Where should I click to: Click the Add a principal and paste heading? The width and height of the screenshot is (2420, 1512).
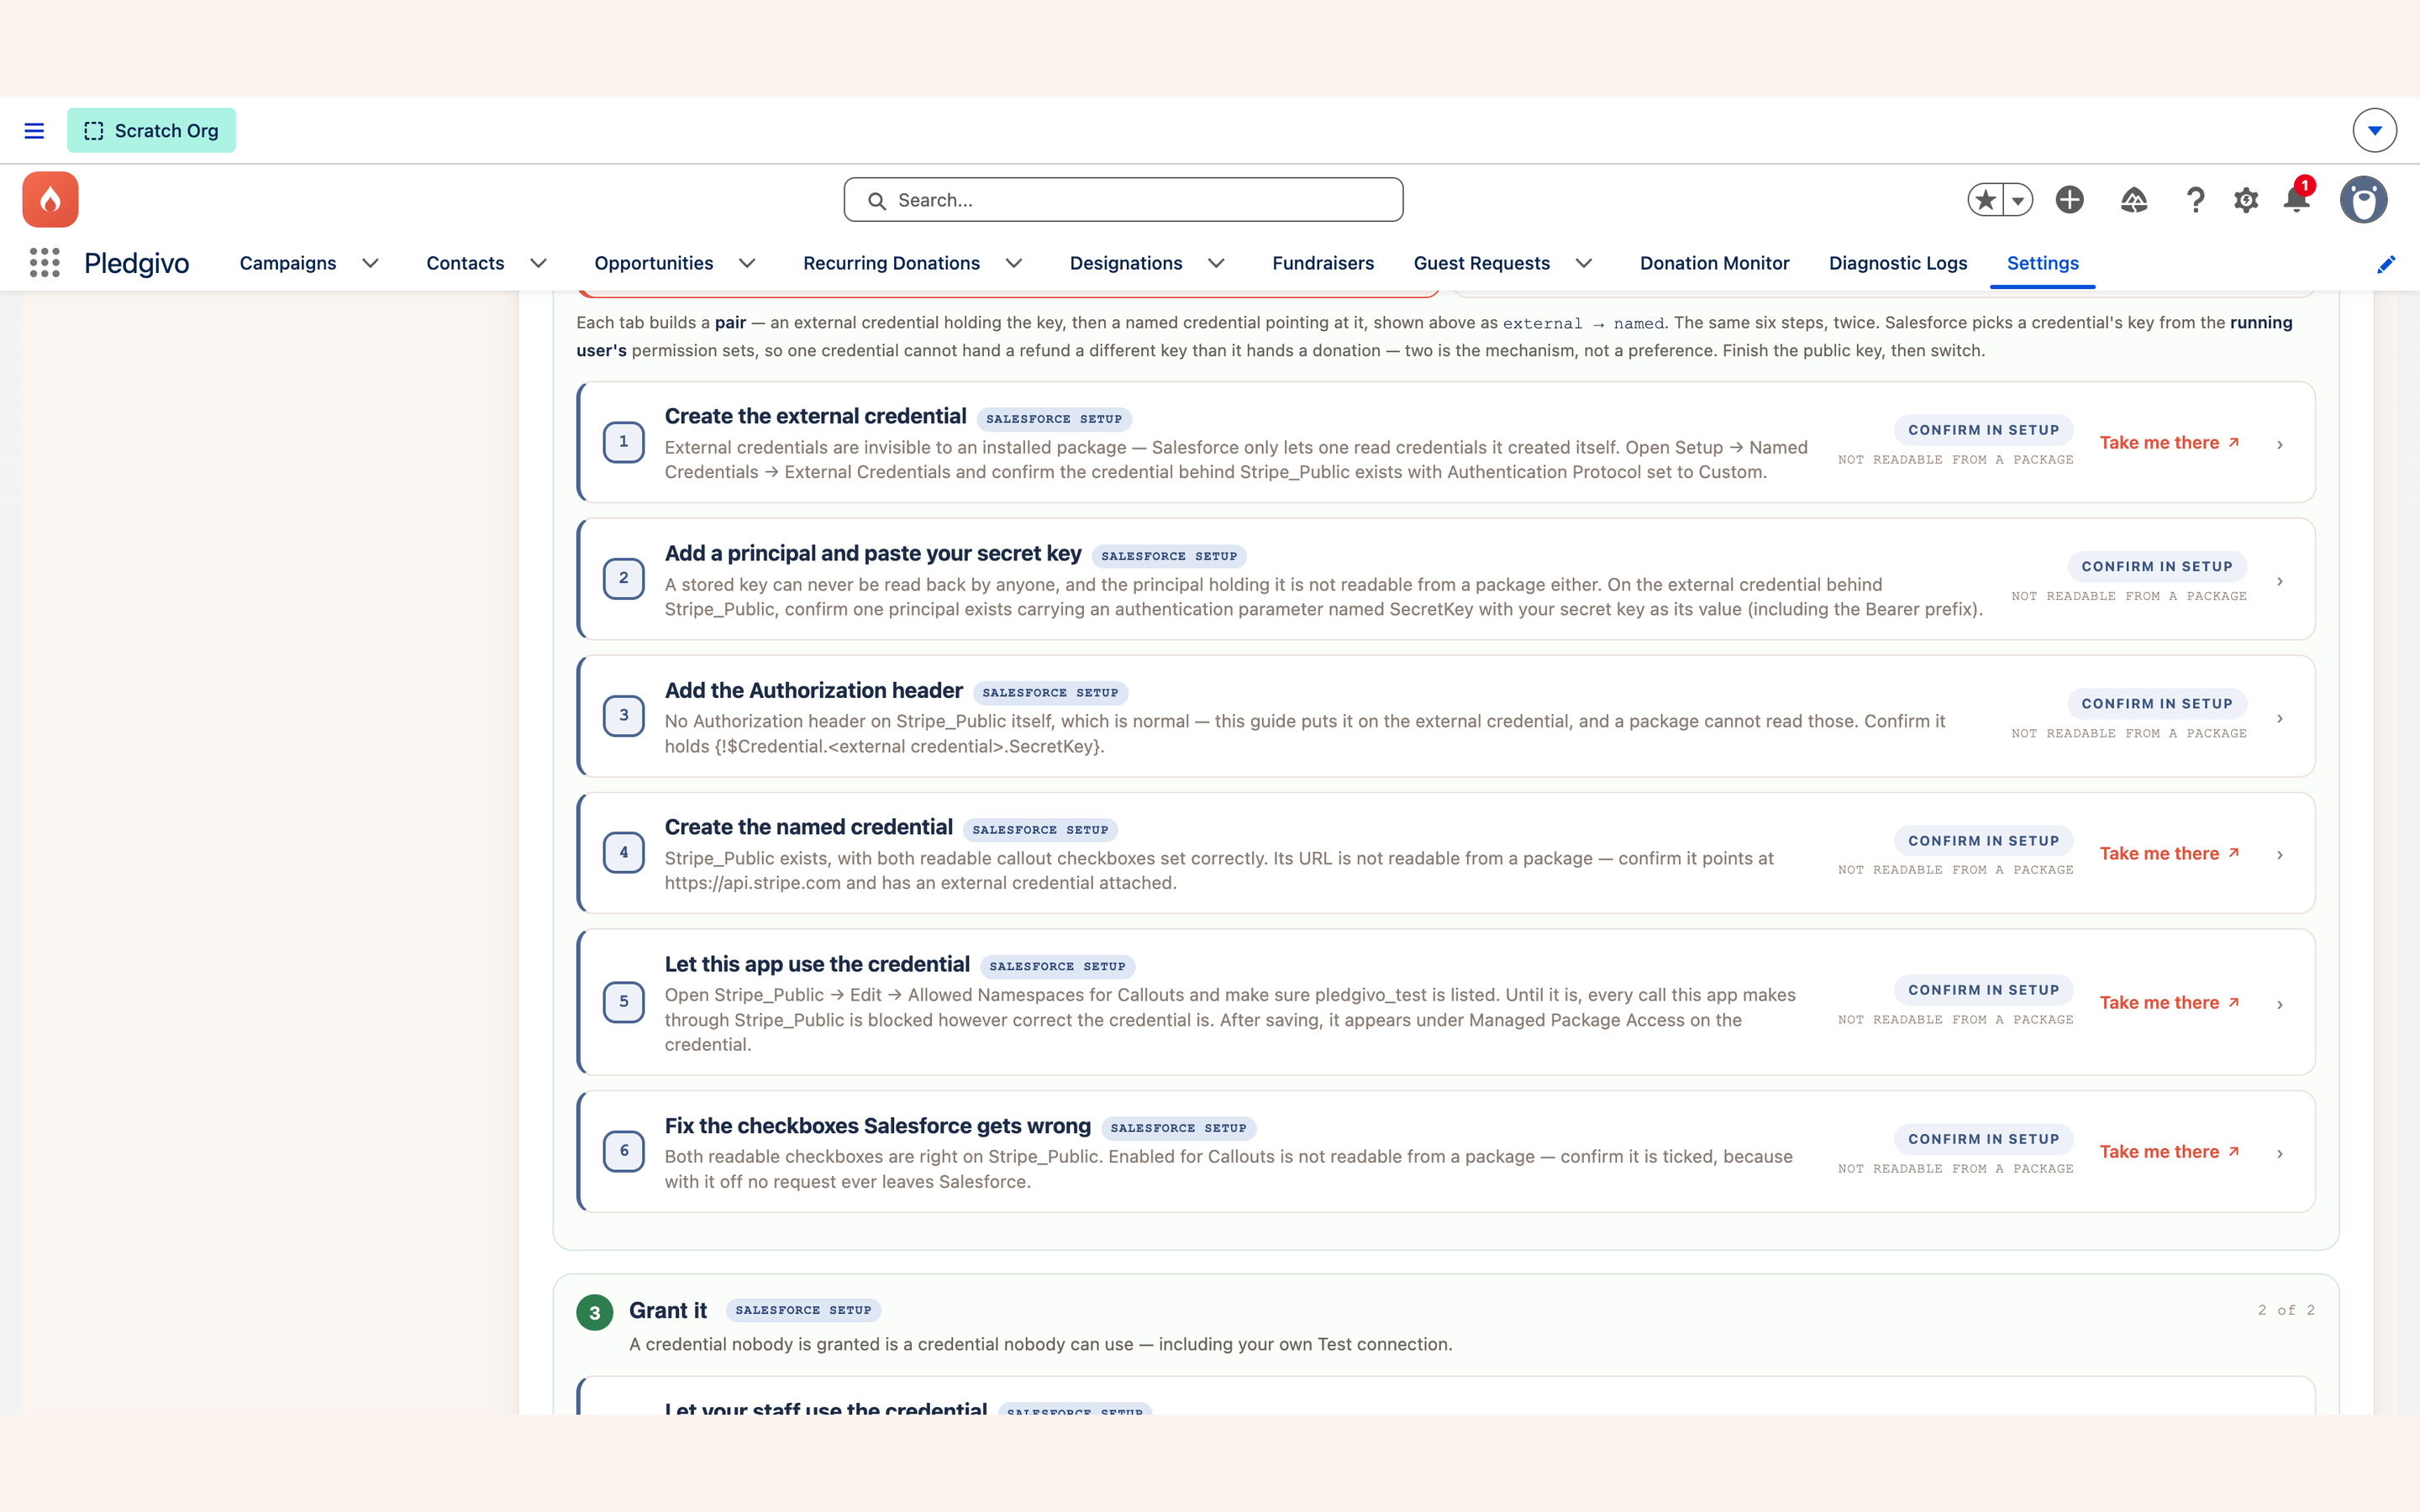[x=873, y=553]
